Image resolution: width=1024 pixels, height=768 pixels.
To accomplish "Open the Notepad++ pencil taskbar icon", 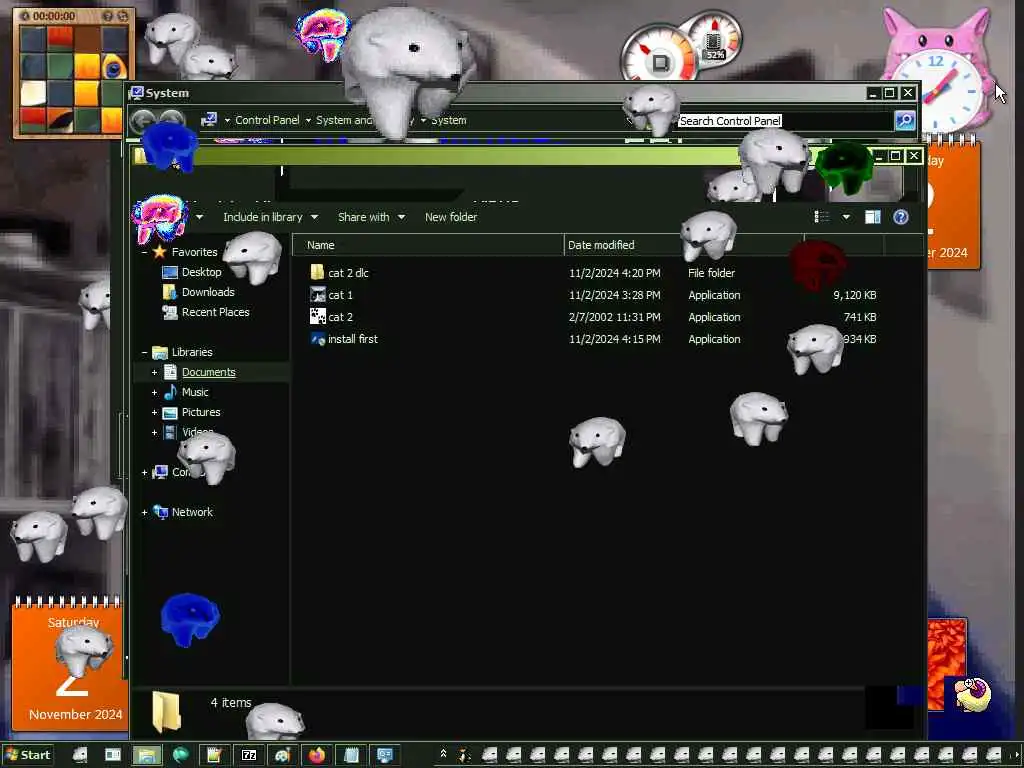I will click(x=214, y=755).
